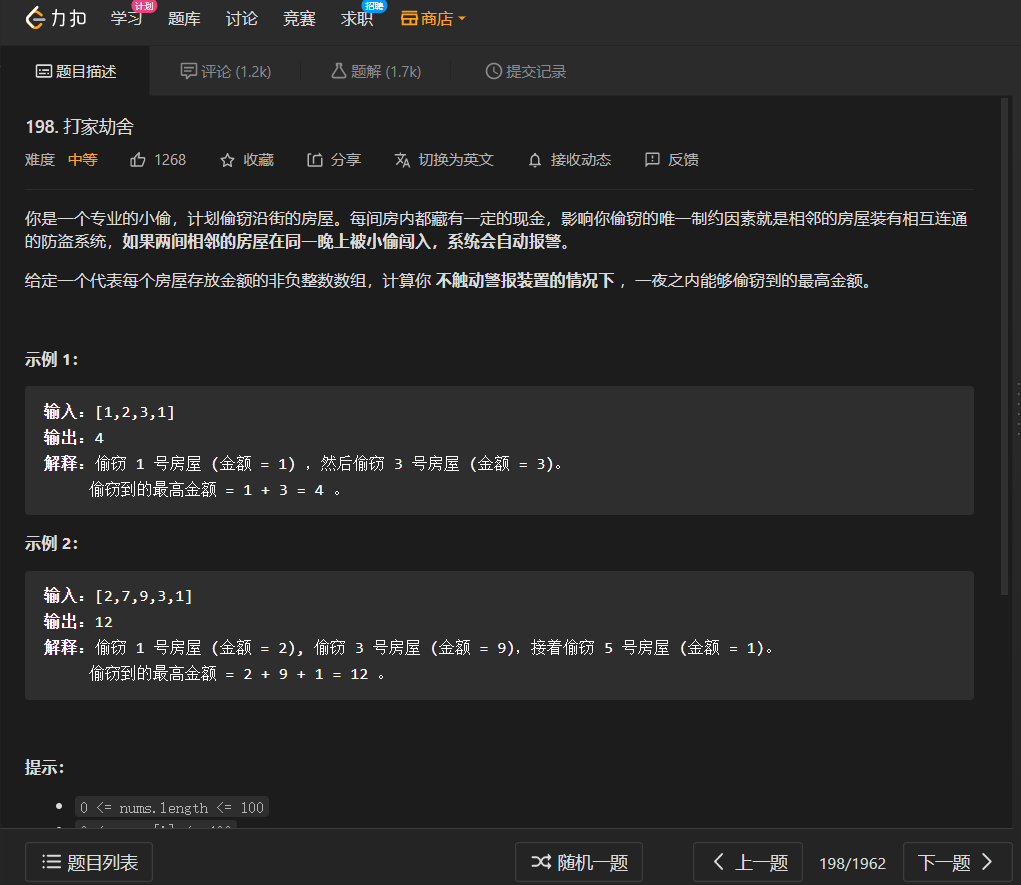Click the 反馈 feedback text
This screenshot has height=885, width=1021.
[x=683, y=160]
